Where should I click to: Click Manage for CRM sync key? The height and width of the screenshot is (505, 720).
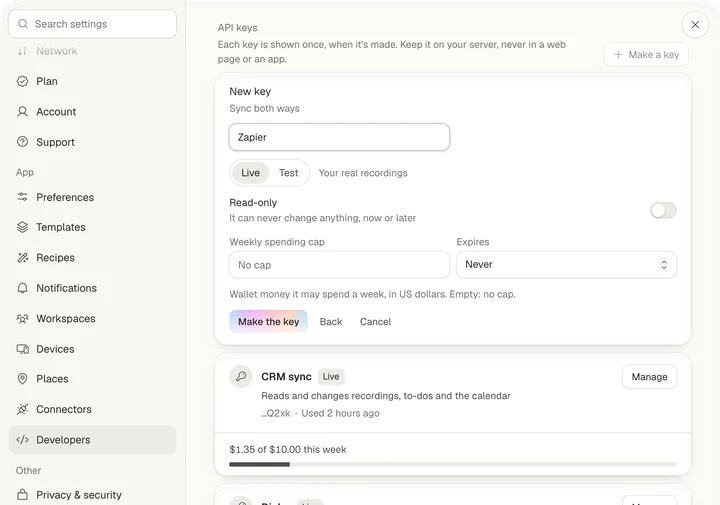(x=649, y=377)
